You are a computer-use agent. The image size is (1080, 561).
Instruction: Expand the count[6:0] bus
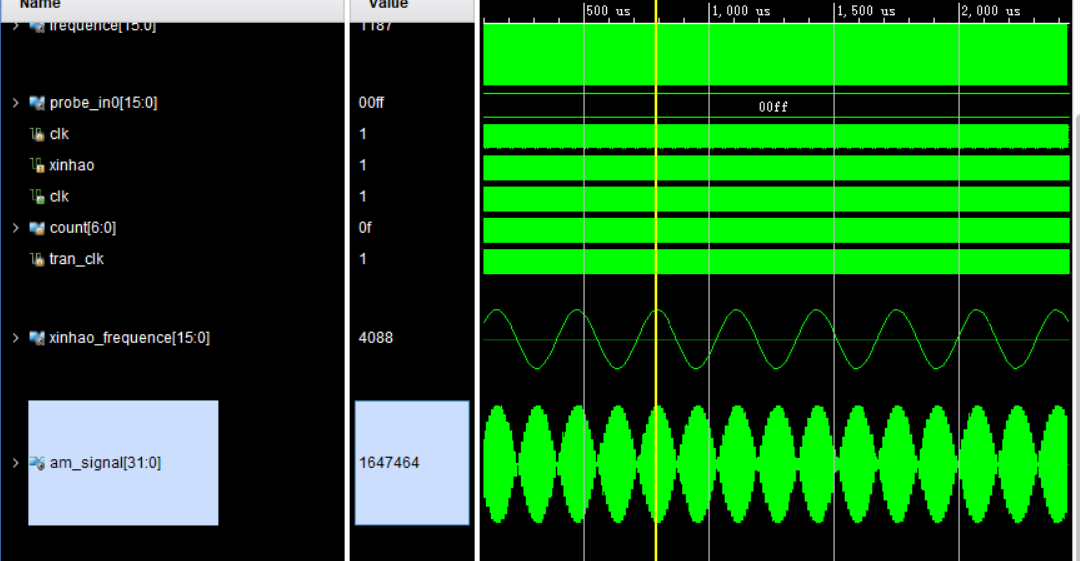click(x=16, y=227)
